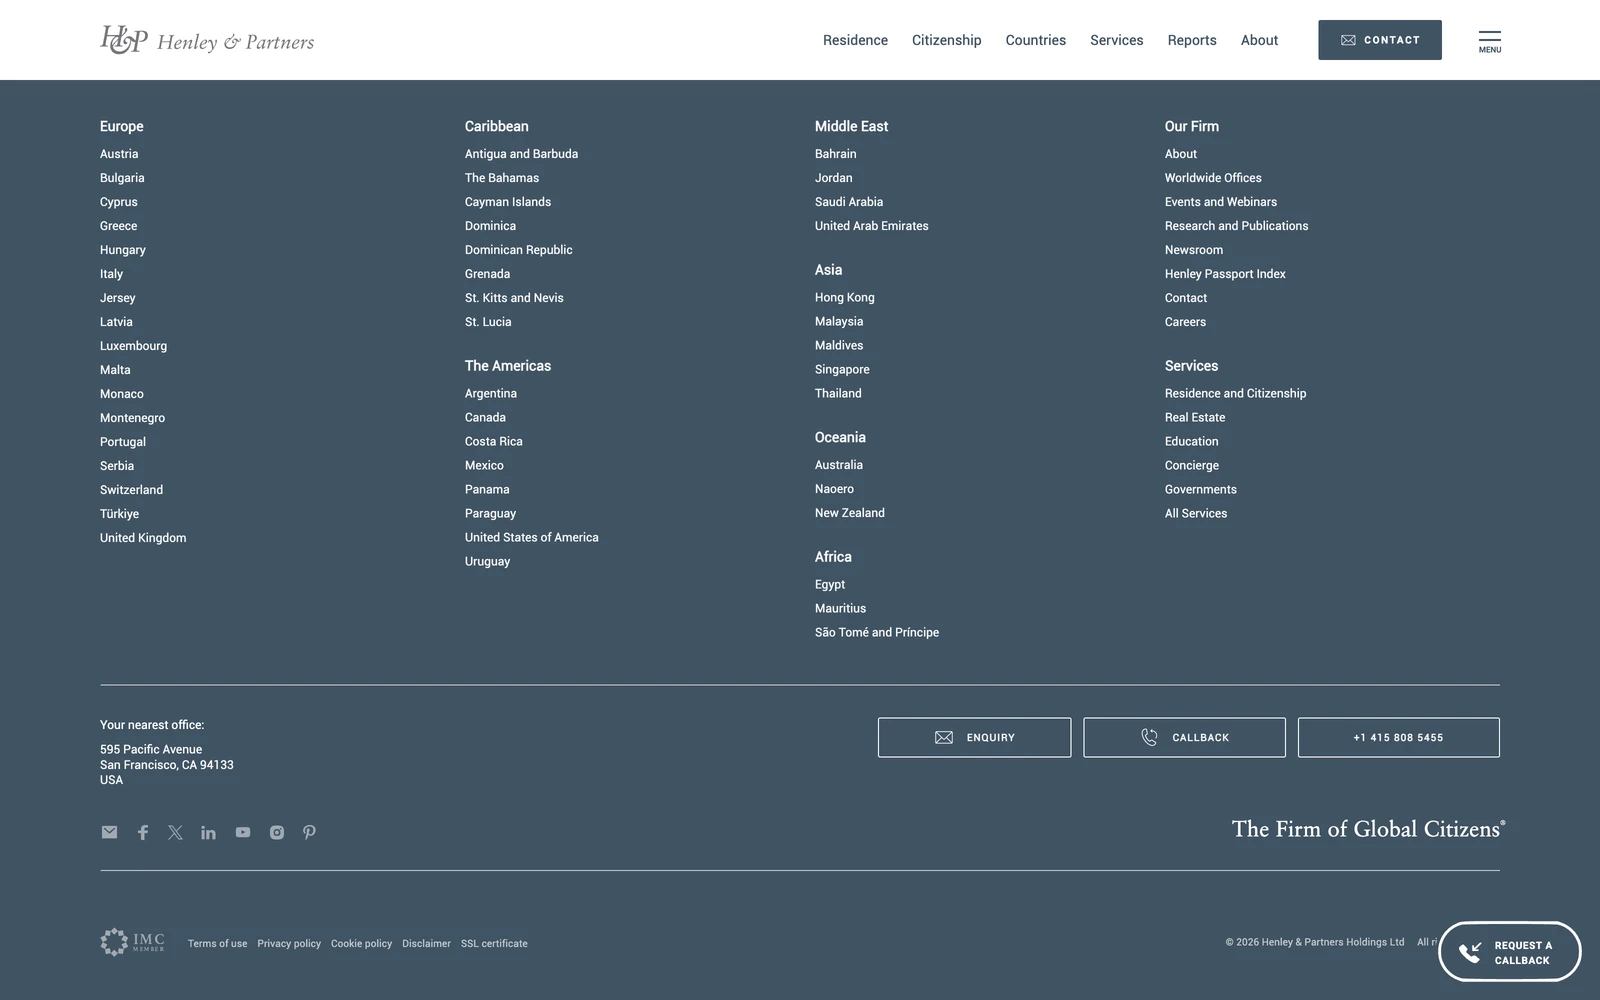
Task: Open Privacy policy link
Action: tap(289, 943)
